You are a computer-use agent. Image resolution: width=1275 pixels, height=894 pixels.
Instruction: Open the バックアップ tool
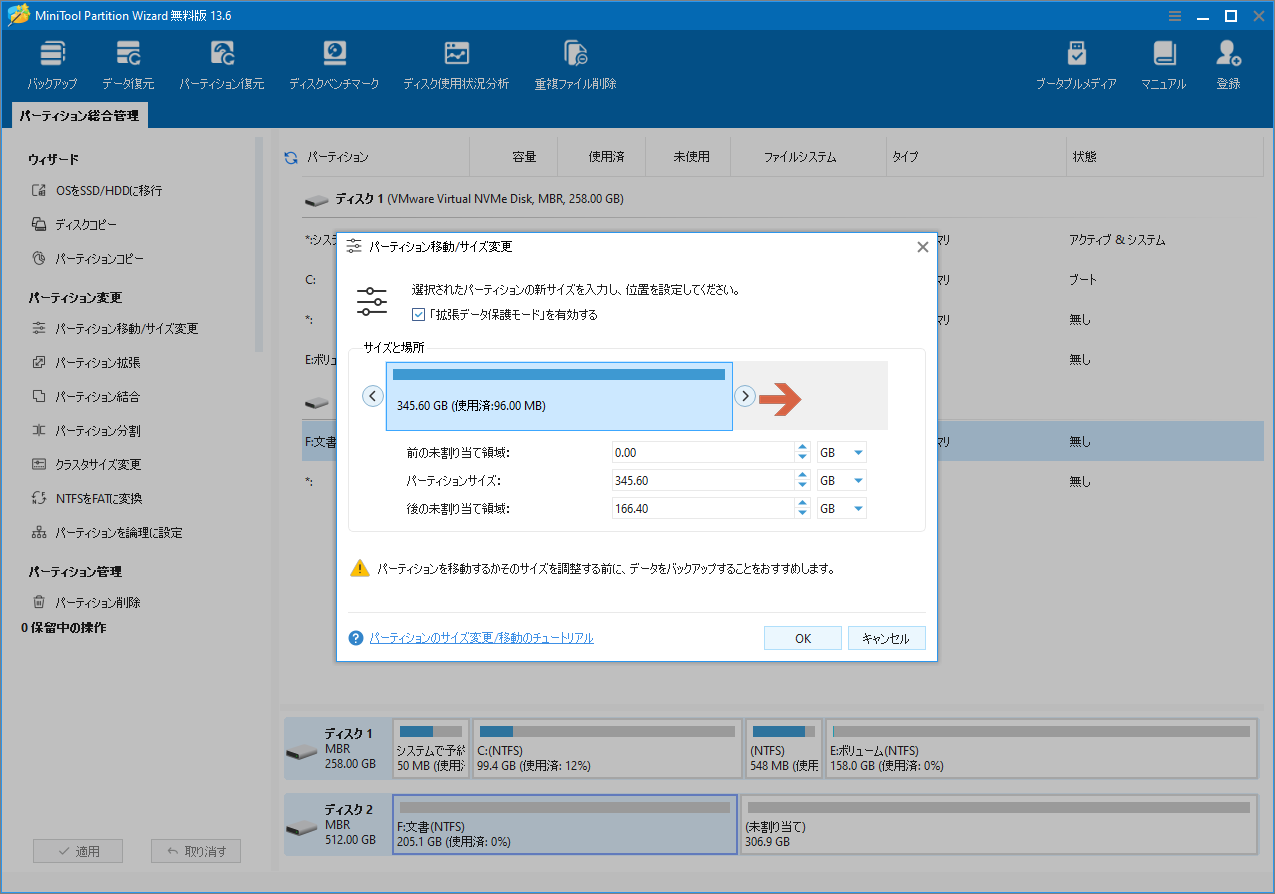tap(52, 62)
